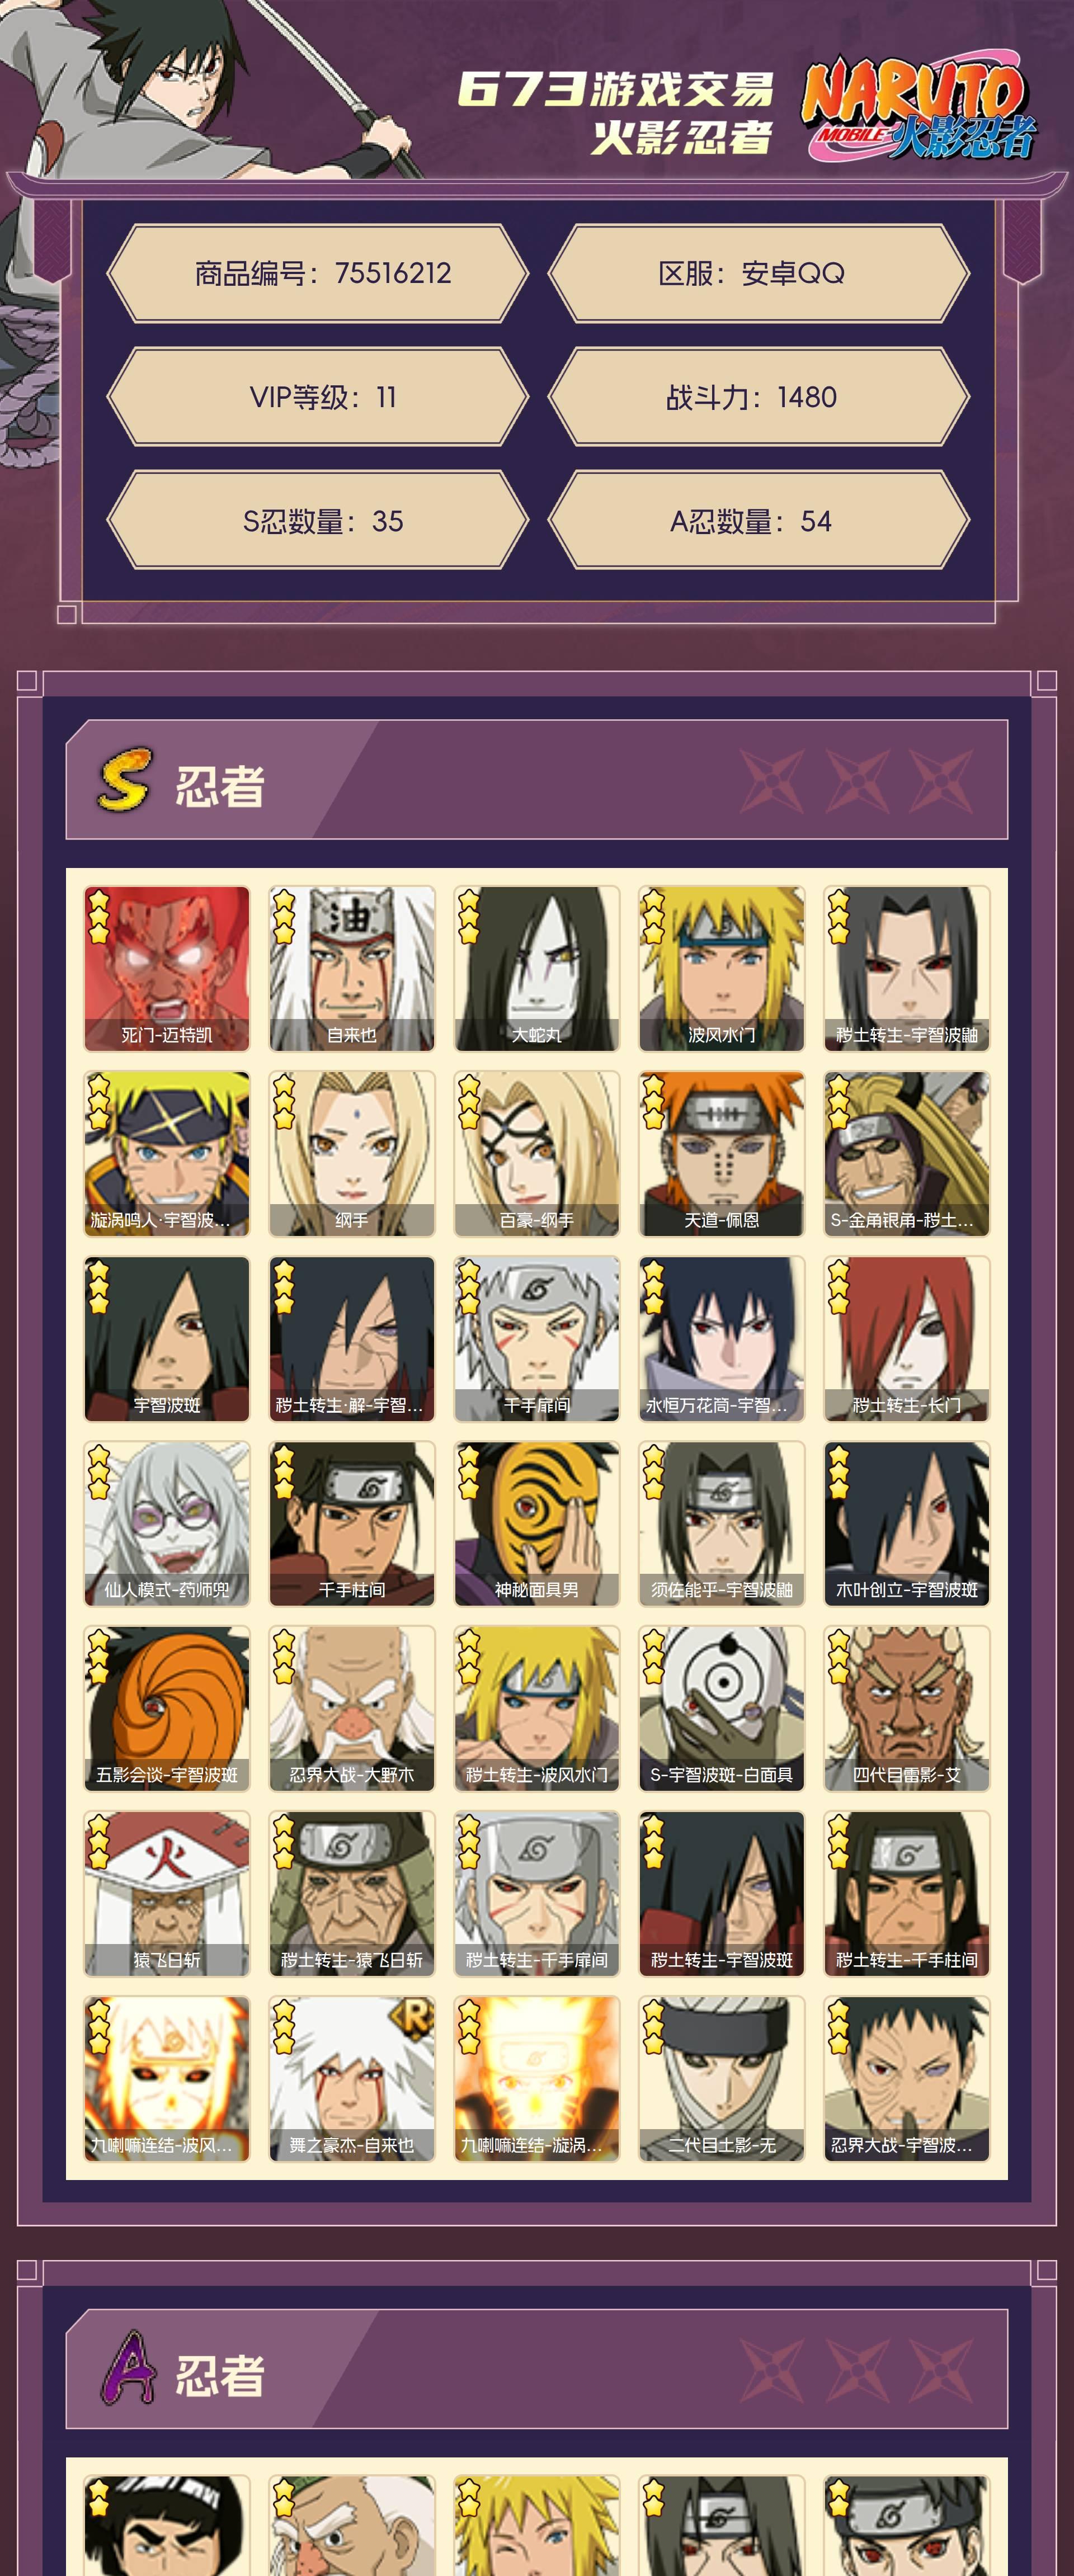The width and height of the screenshot is (1074, 2576).
Task: Select the 仙人模式-药师兜 portrait
Action: pyautogui.click(x=166, y=1523)
